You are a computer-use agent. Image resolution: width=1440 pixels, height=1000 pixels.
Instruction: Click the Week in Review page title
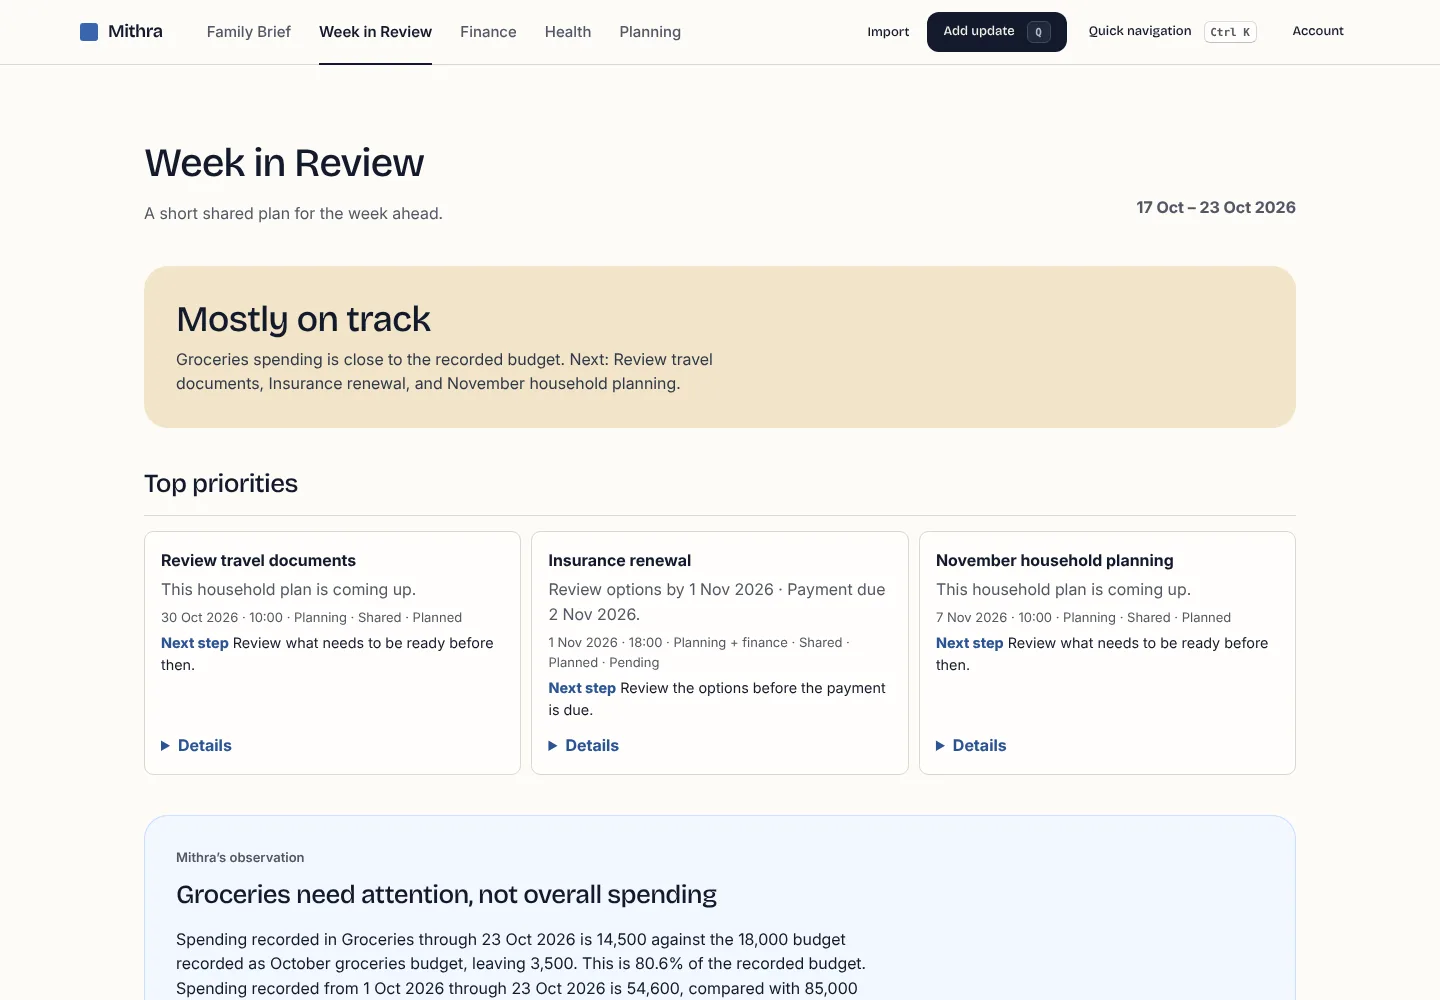click(x=284, y=163)
